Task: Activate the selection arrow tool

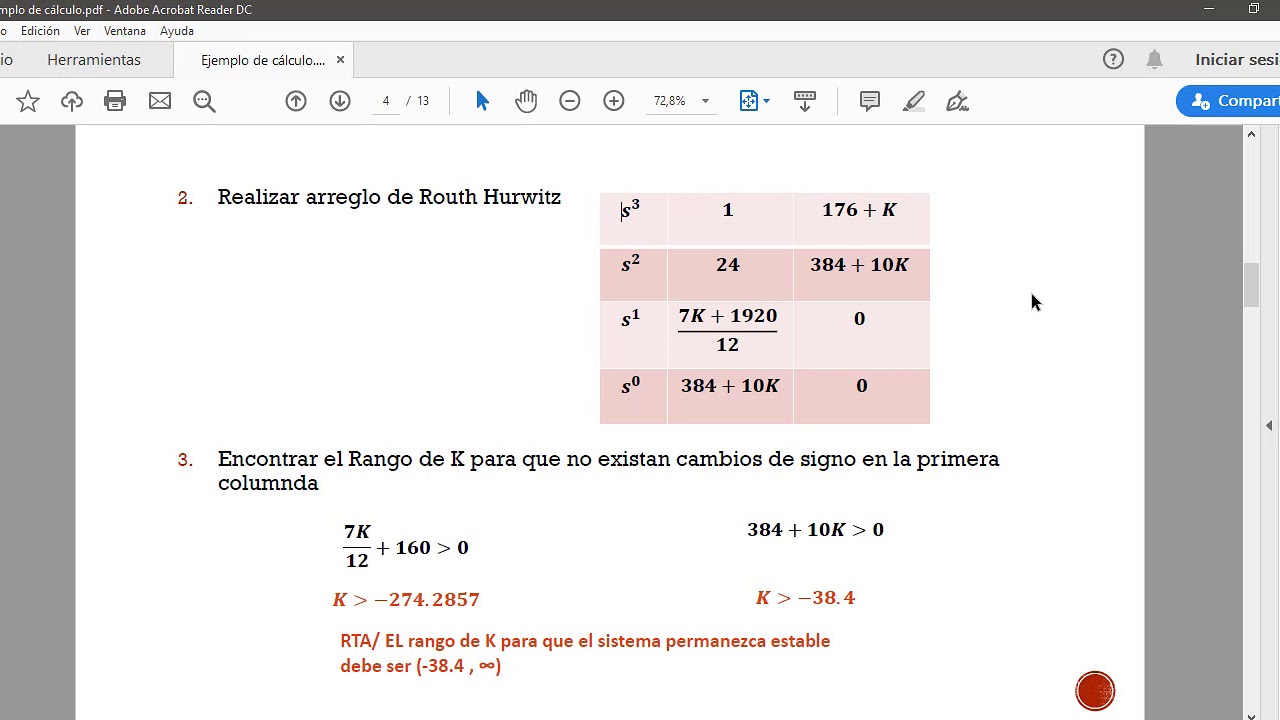Action: coord(482,101)
